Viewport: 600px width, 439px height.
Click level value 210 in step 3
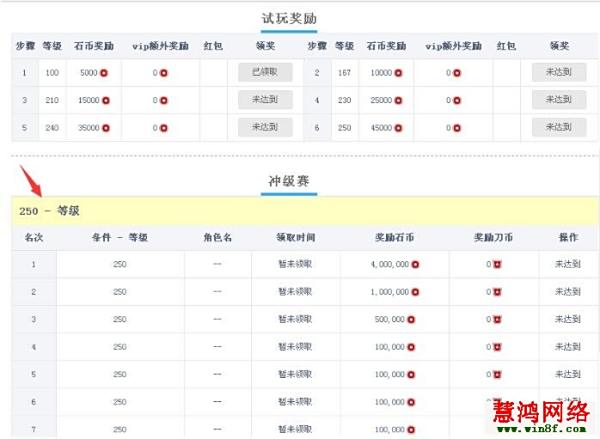(x=52, y=100)
